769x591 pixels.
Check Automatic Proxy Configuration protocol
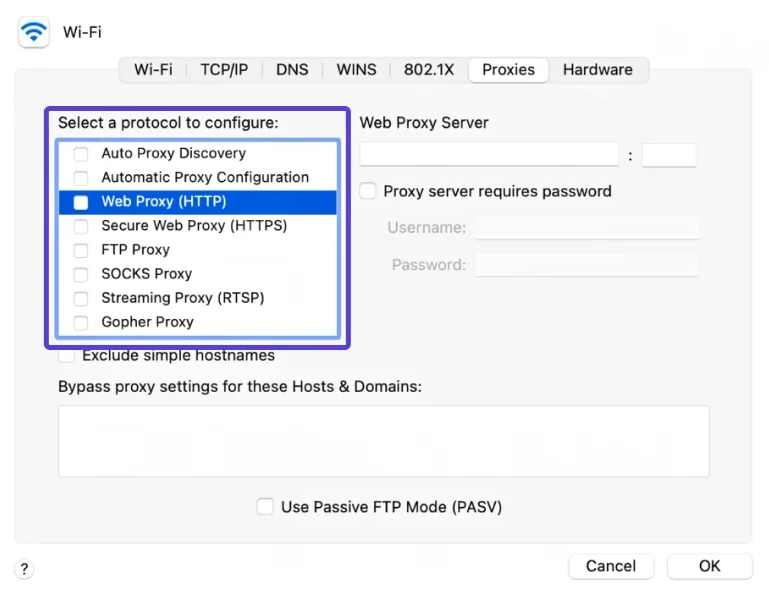81,178
